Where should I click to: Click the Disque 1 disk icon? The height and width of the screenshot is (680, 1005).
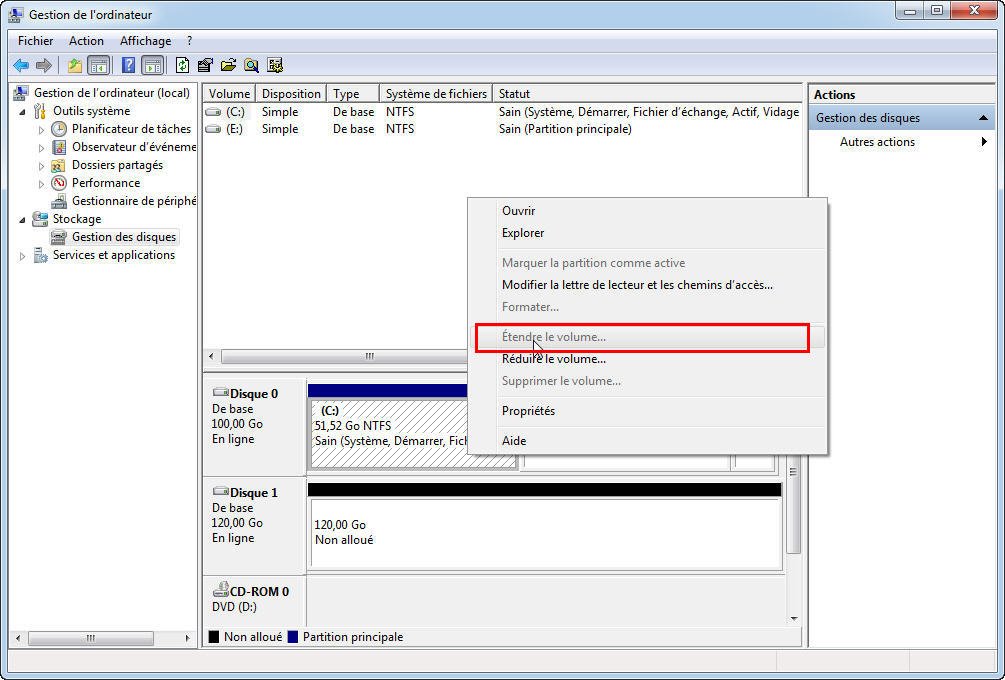(220, 492)
